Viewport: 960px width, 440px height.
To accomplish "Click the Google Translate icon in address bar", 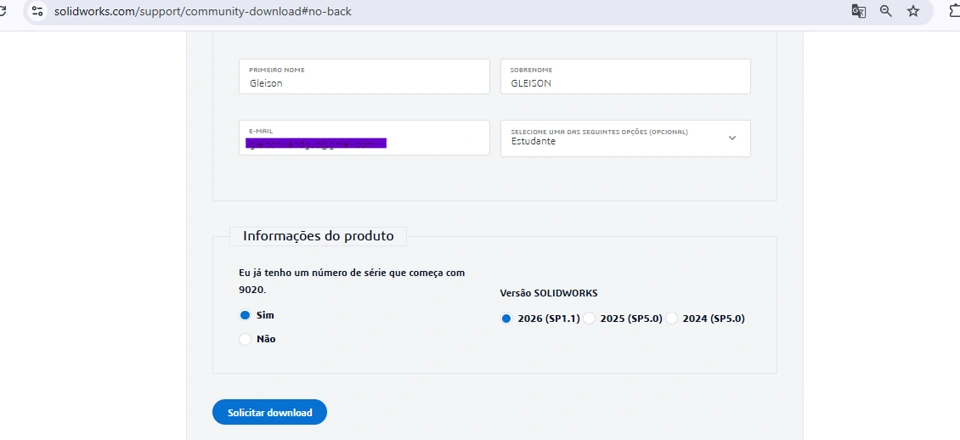I will coord(859,11).
